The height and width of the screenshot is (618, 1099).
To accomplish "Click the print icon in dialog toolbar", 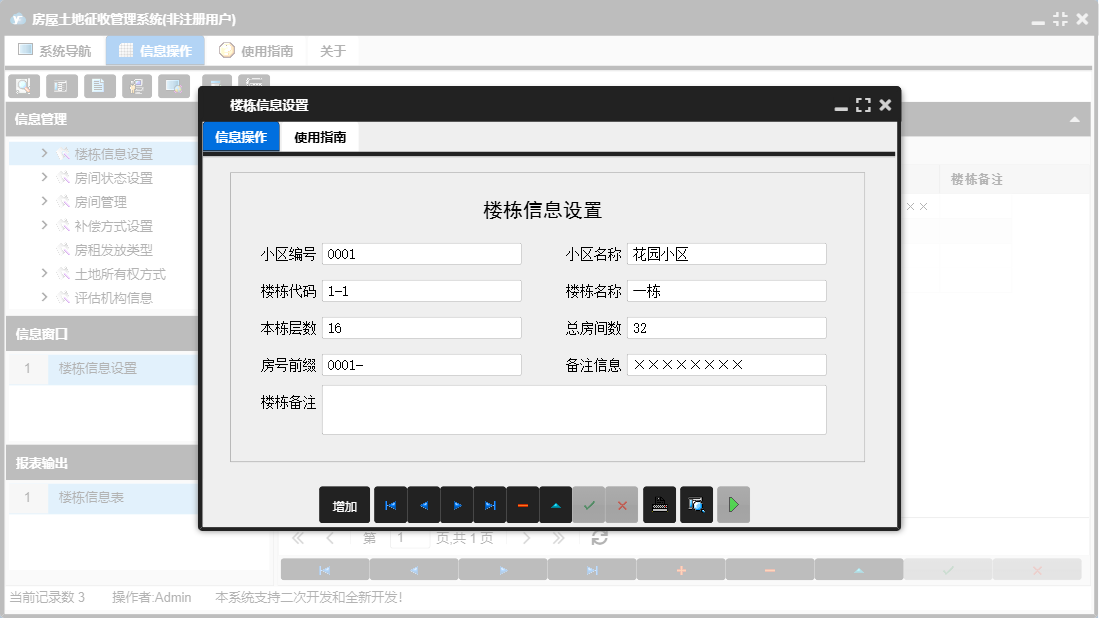I will (x=659, y=506).
